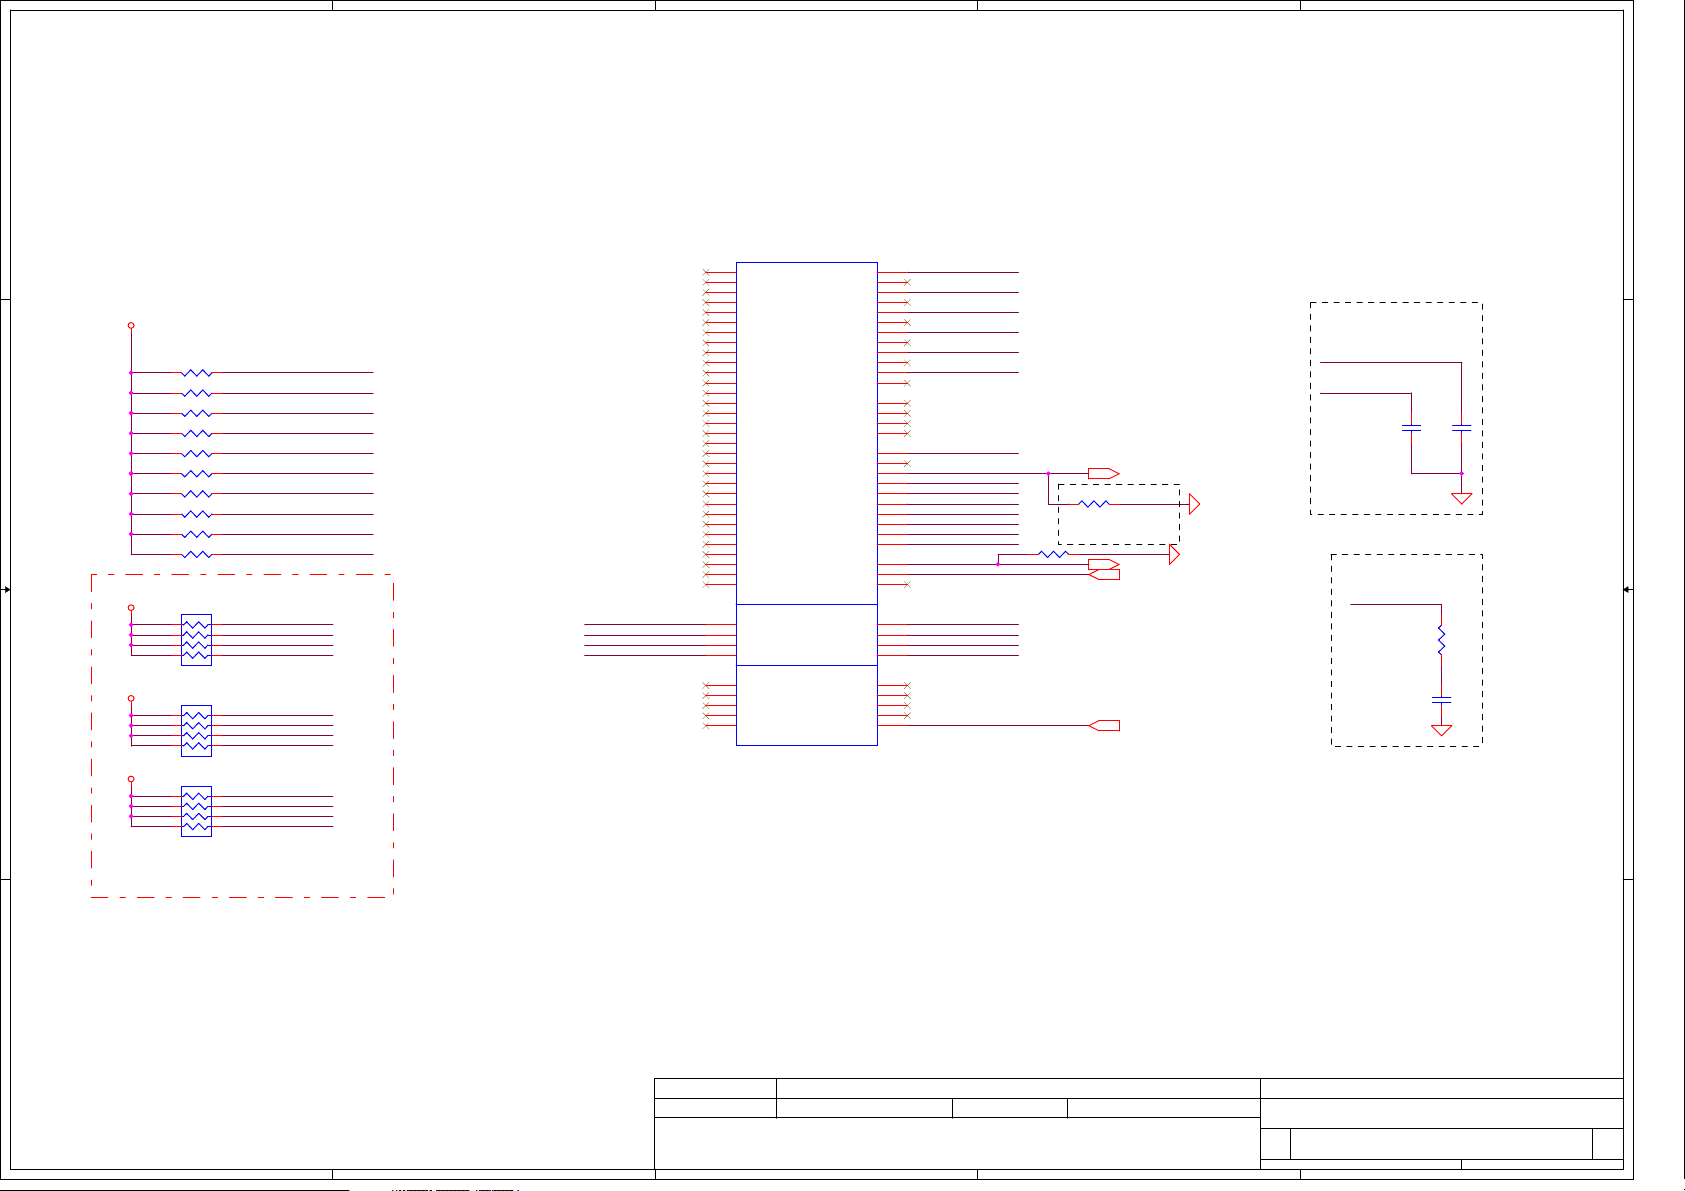The image size is (1685, 1191).
Task: Select the vertical resistor in the lower-right dashed box
Action: (x=1441, y=640)
